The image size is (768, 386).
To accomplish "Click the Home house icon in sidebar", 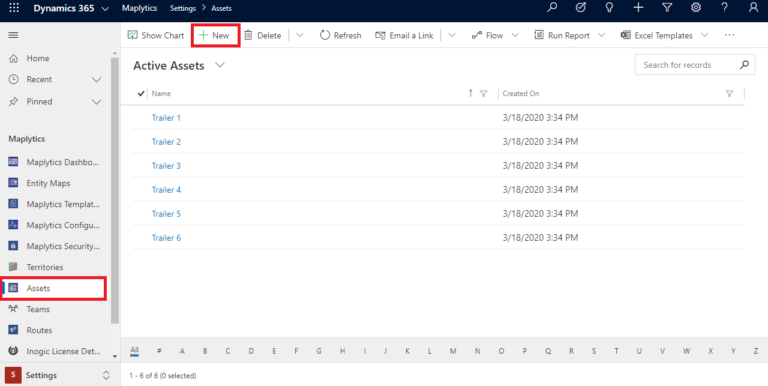I will (x=14, y=58).
